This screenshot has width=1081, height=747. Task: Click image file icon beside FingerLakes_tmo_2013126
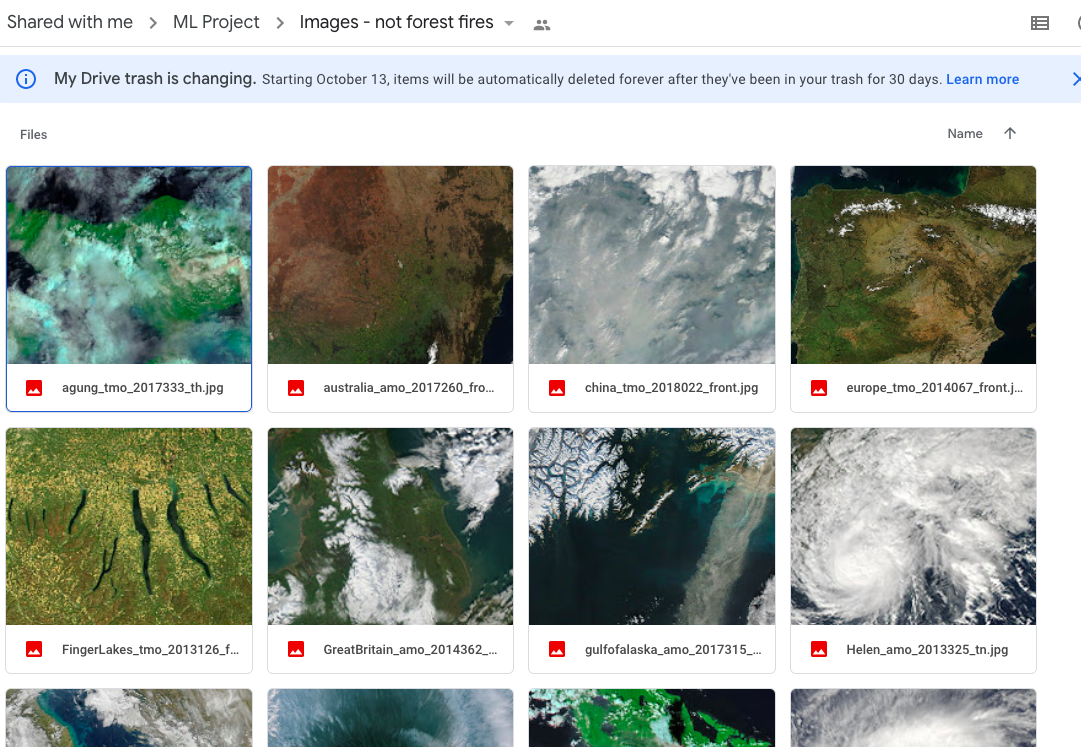[x=34, y=649]
